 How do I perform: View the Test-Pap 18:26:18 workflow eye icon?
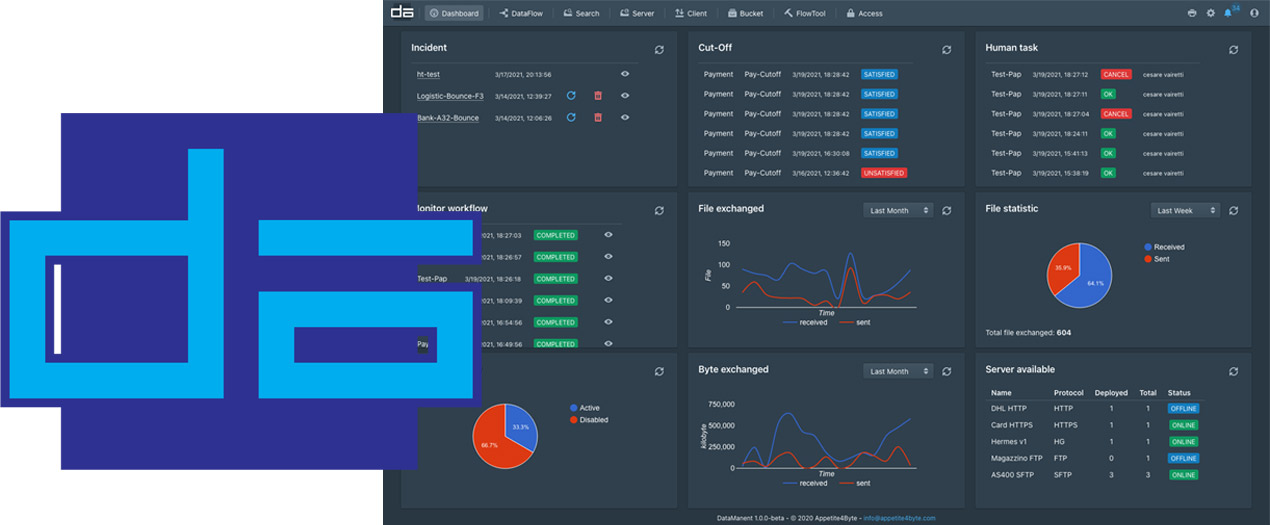coord(608,279)
